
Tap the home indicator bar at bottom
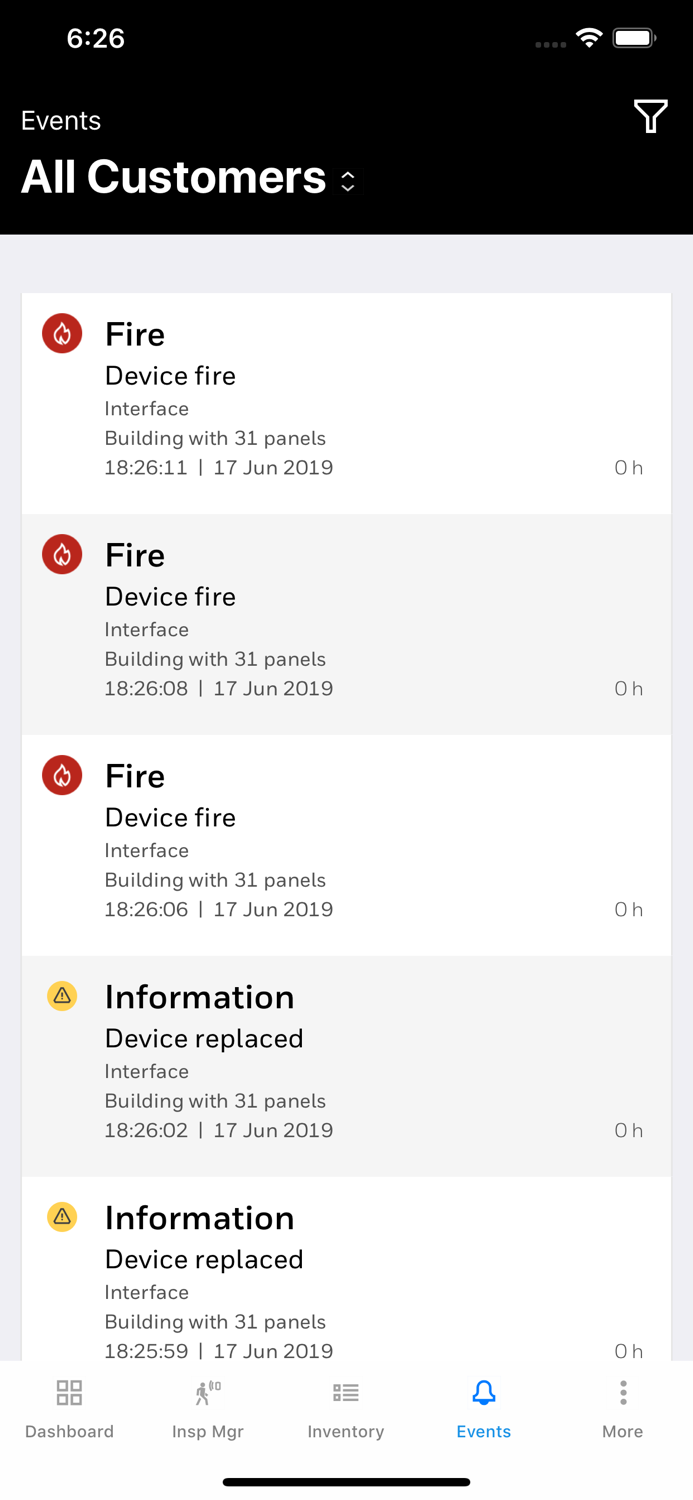pyautogui.click(x=346, y=1481)
